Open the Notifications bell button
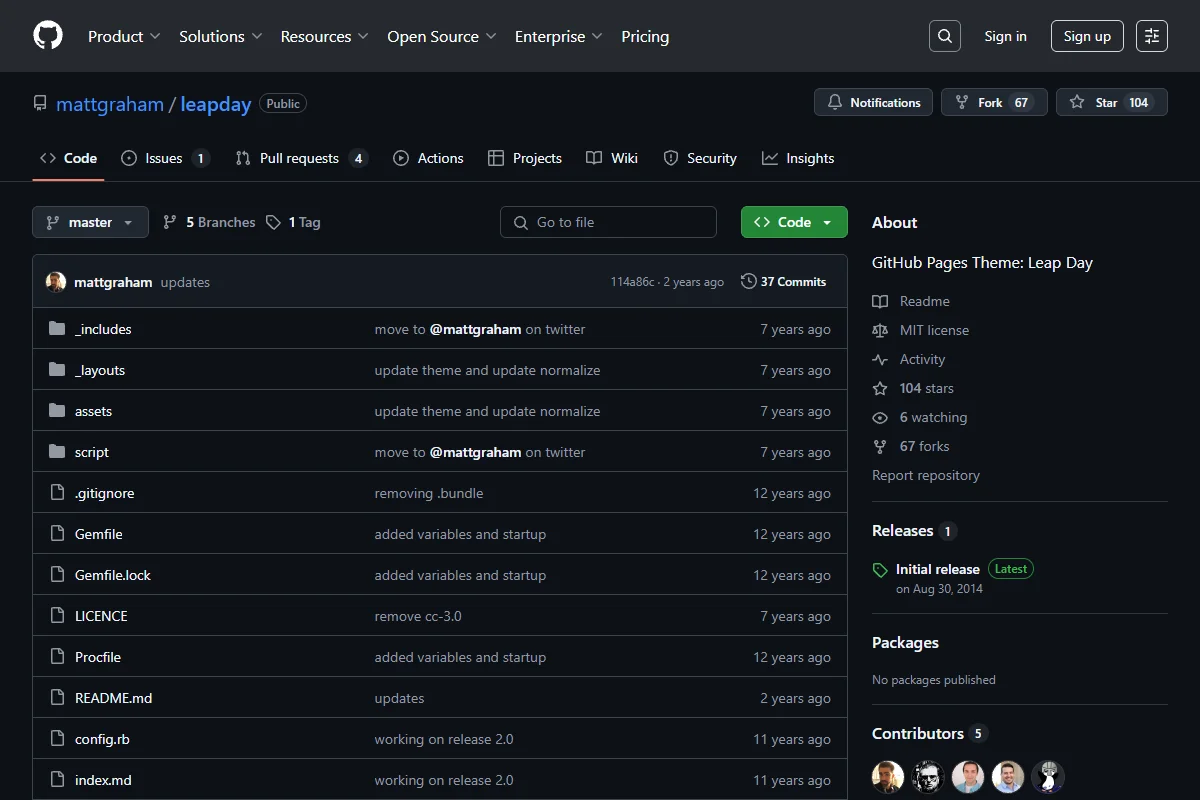The width and height of the screenshot is (1200, 800). (x=874, y=102)
